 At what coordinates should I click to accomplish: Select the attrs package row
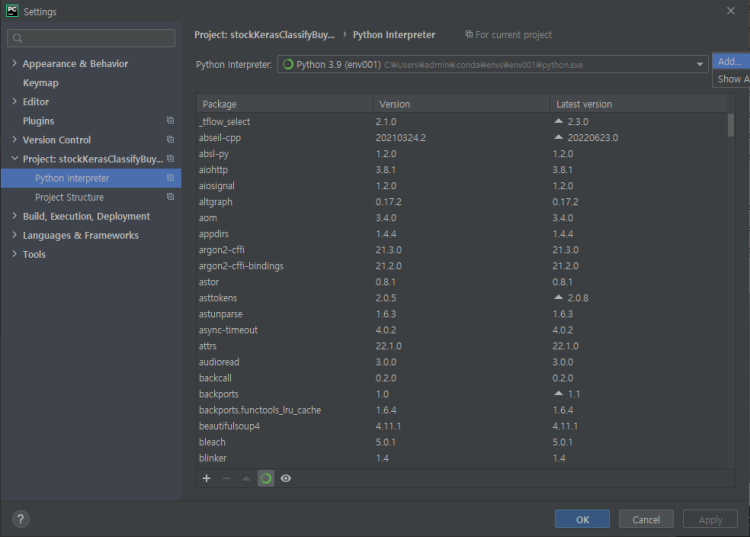coord(462,346)
